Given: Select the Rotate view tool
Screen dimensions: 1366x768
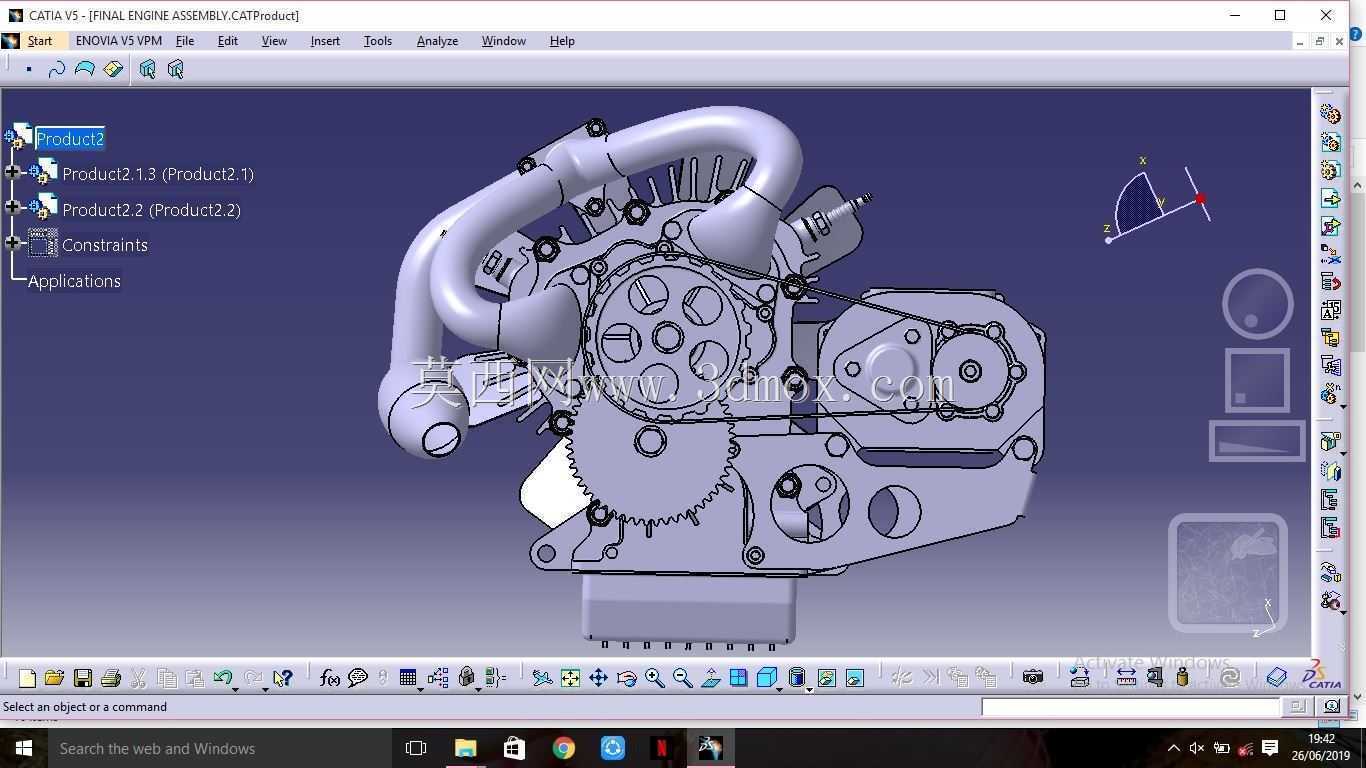Looking at the screenshot, I should pos(626,678).
